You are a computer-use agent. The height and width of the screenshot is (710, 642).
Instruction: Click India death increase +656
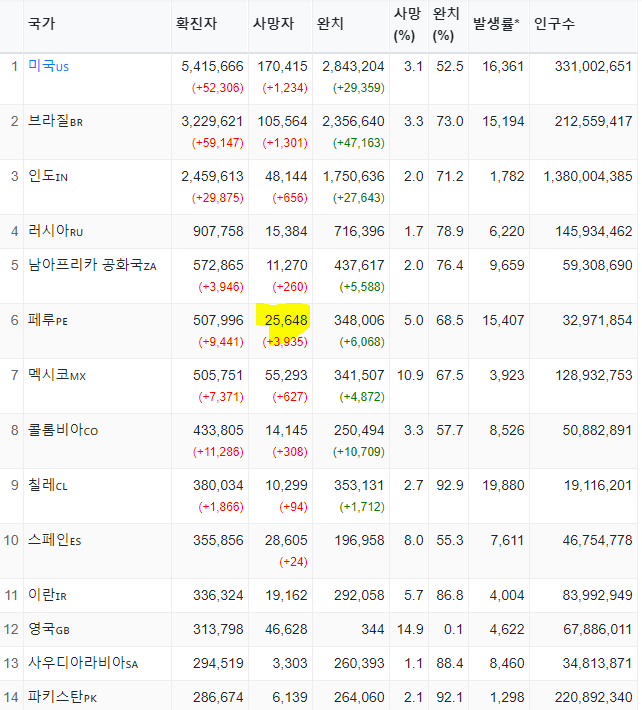290,197
